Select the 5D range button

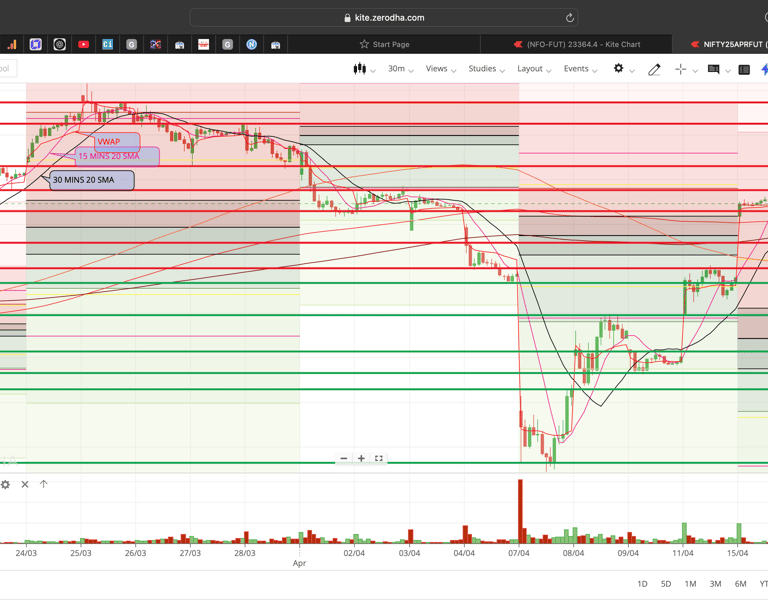(666, 584)
